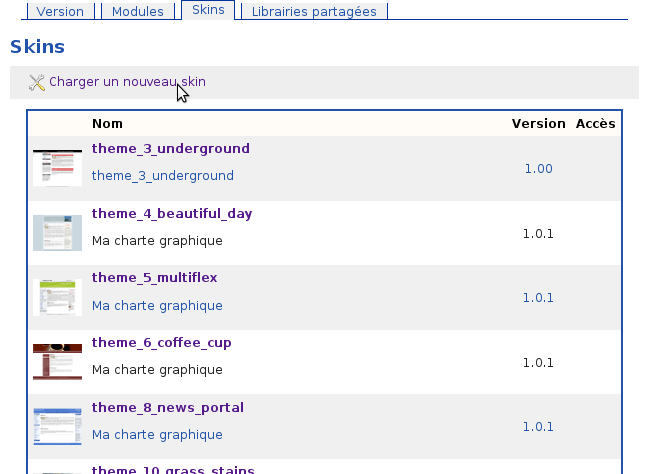Click the theme_8_news_portal preview thumbnail
Screen dimensions: 647x474
[x=57, y=426]
